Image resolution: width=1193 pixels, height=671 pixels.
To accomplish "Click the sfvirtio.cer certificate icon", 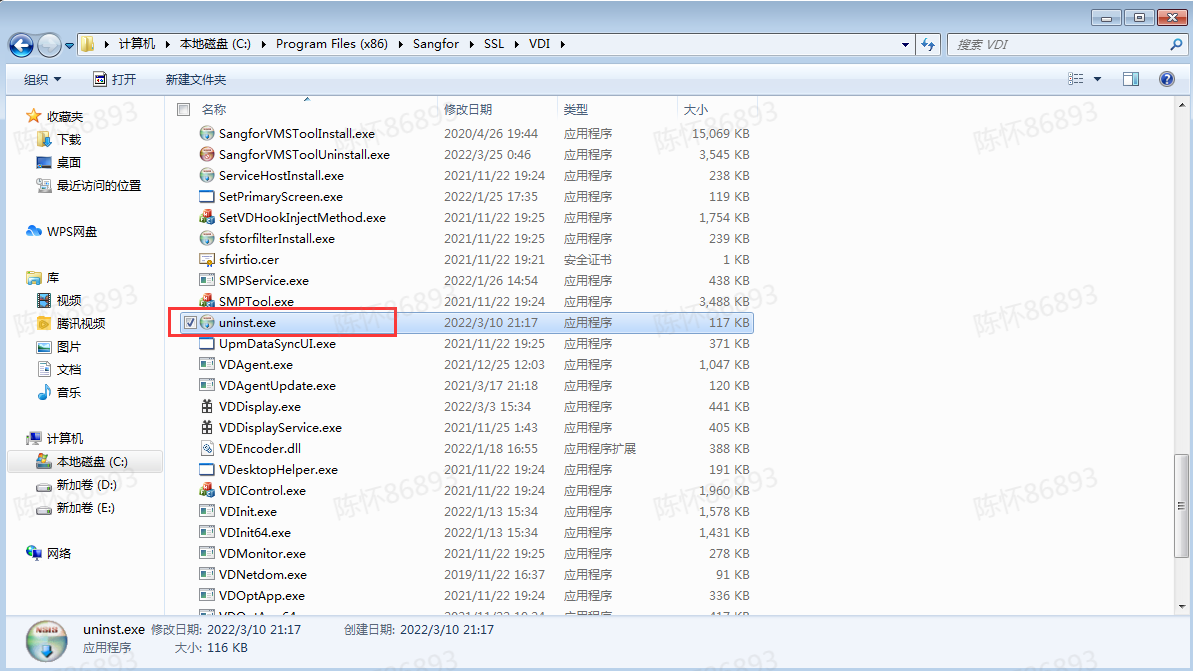I will [x=207, y=259].
